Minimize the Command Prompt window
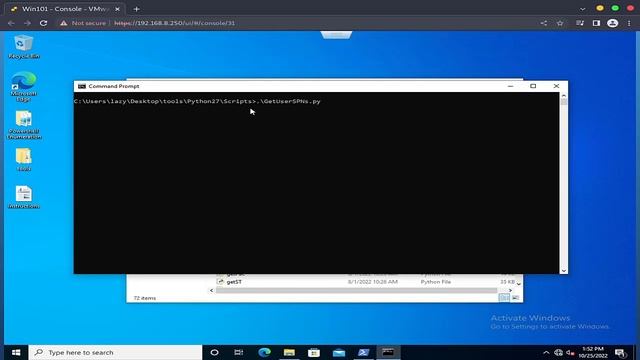 pos(510,86)
